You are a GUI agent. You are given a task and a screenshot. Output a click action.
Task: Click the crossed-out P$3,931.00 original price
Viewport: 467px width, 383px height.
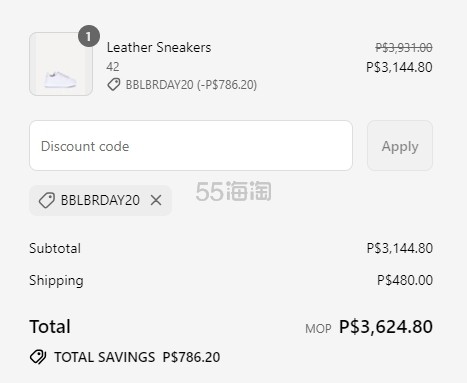404,48
